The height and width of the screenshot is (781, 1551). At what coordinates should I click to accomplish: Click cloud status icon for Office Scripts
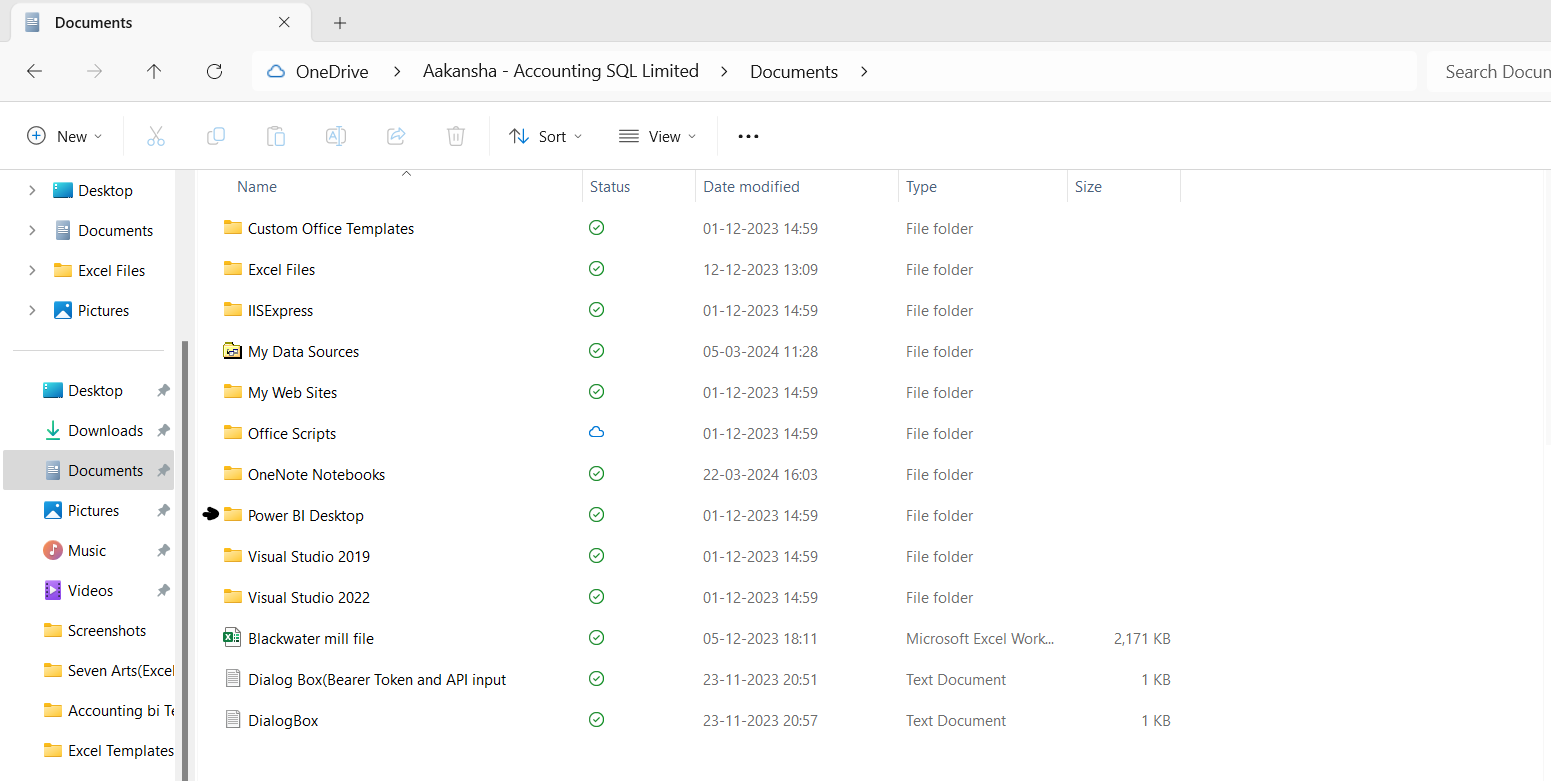point(597,433)
